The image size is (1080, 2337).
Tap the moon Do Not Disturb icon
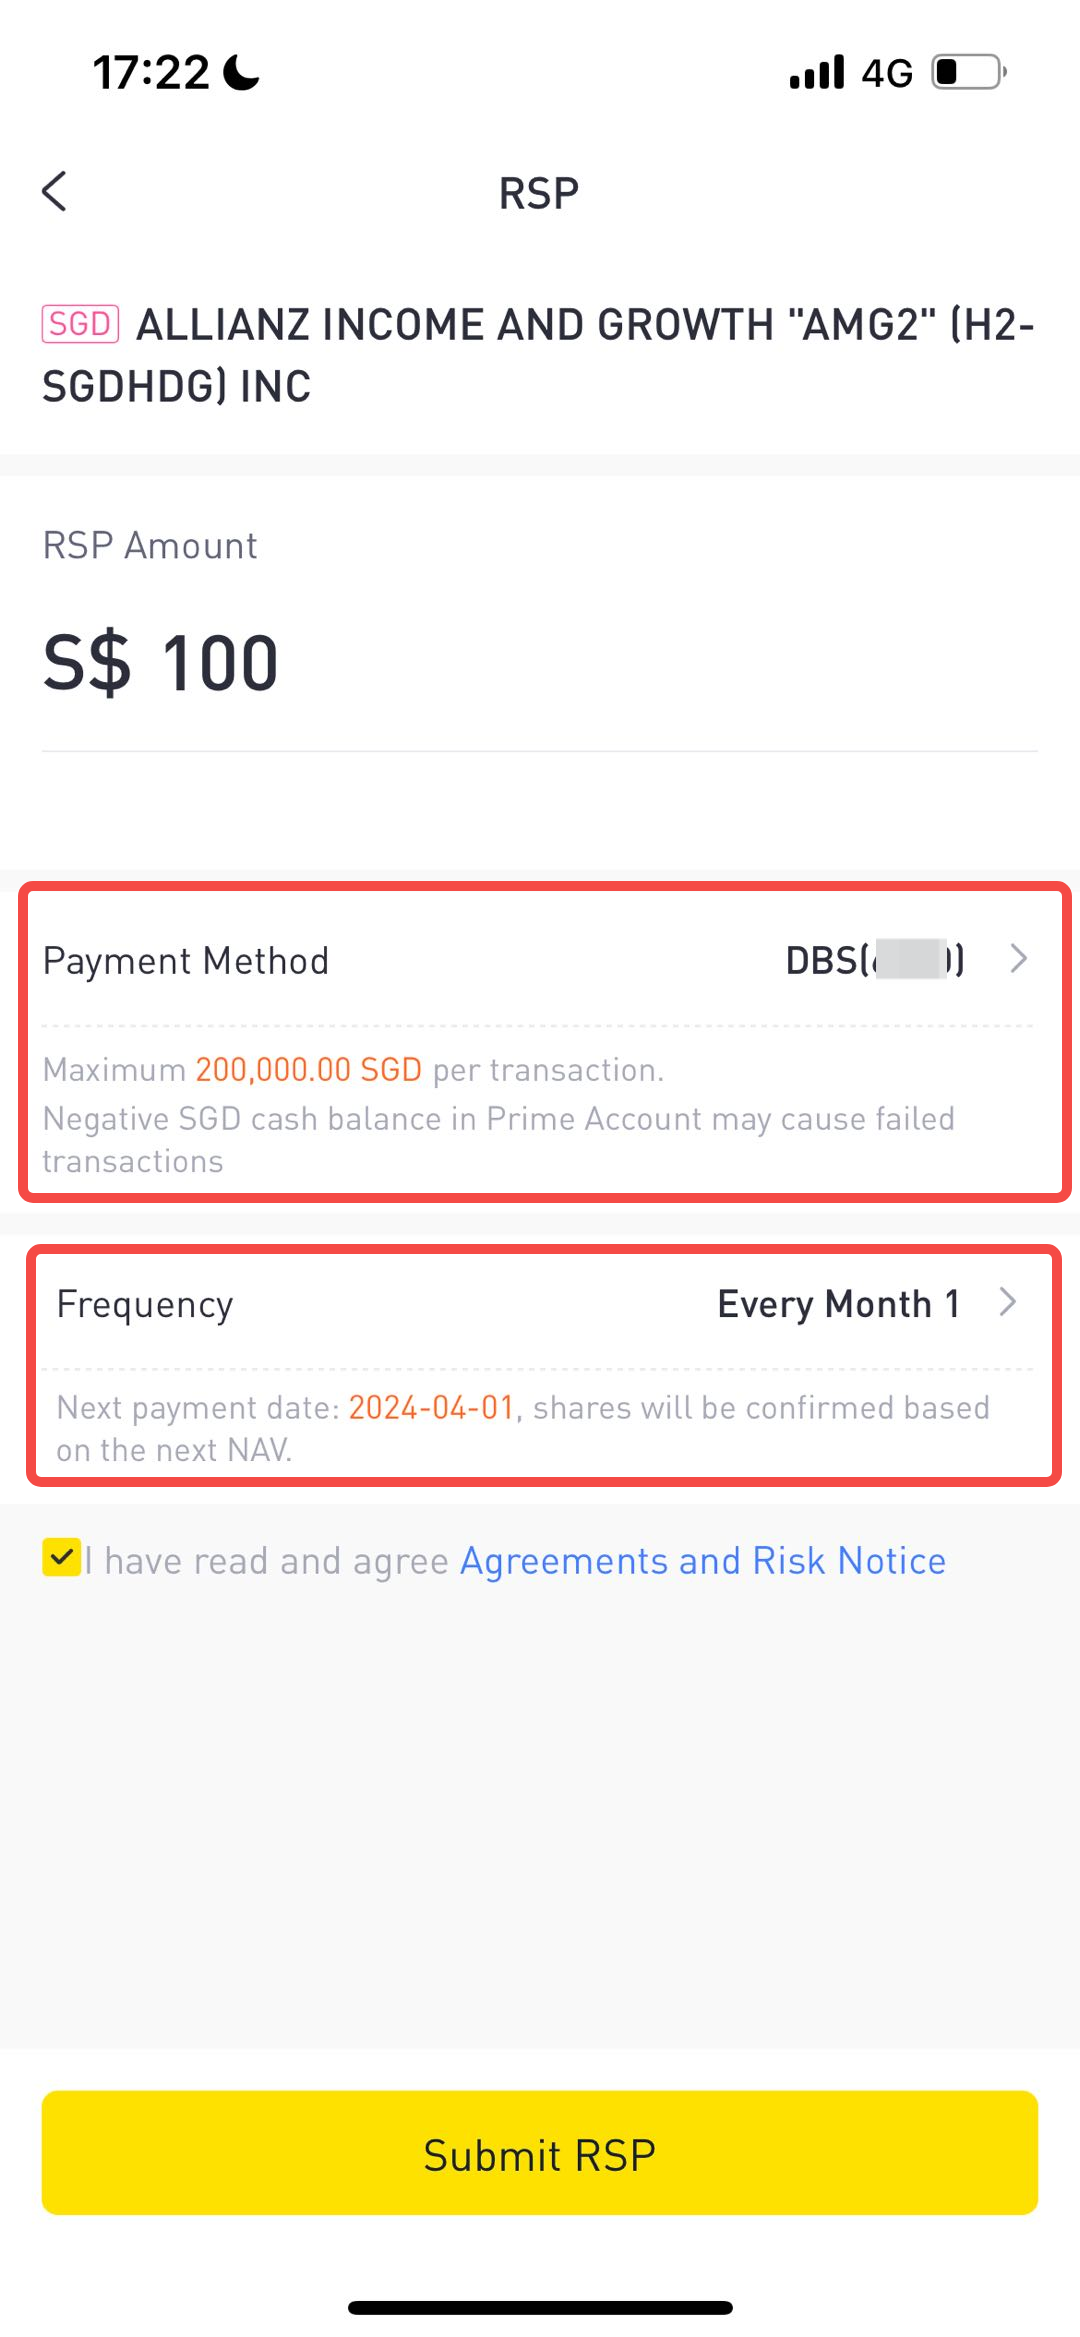(x=241, y=72)
